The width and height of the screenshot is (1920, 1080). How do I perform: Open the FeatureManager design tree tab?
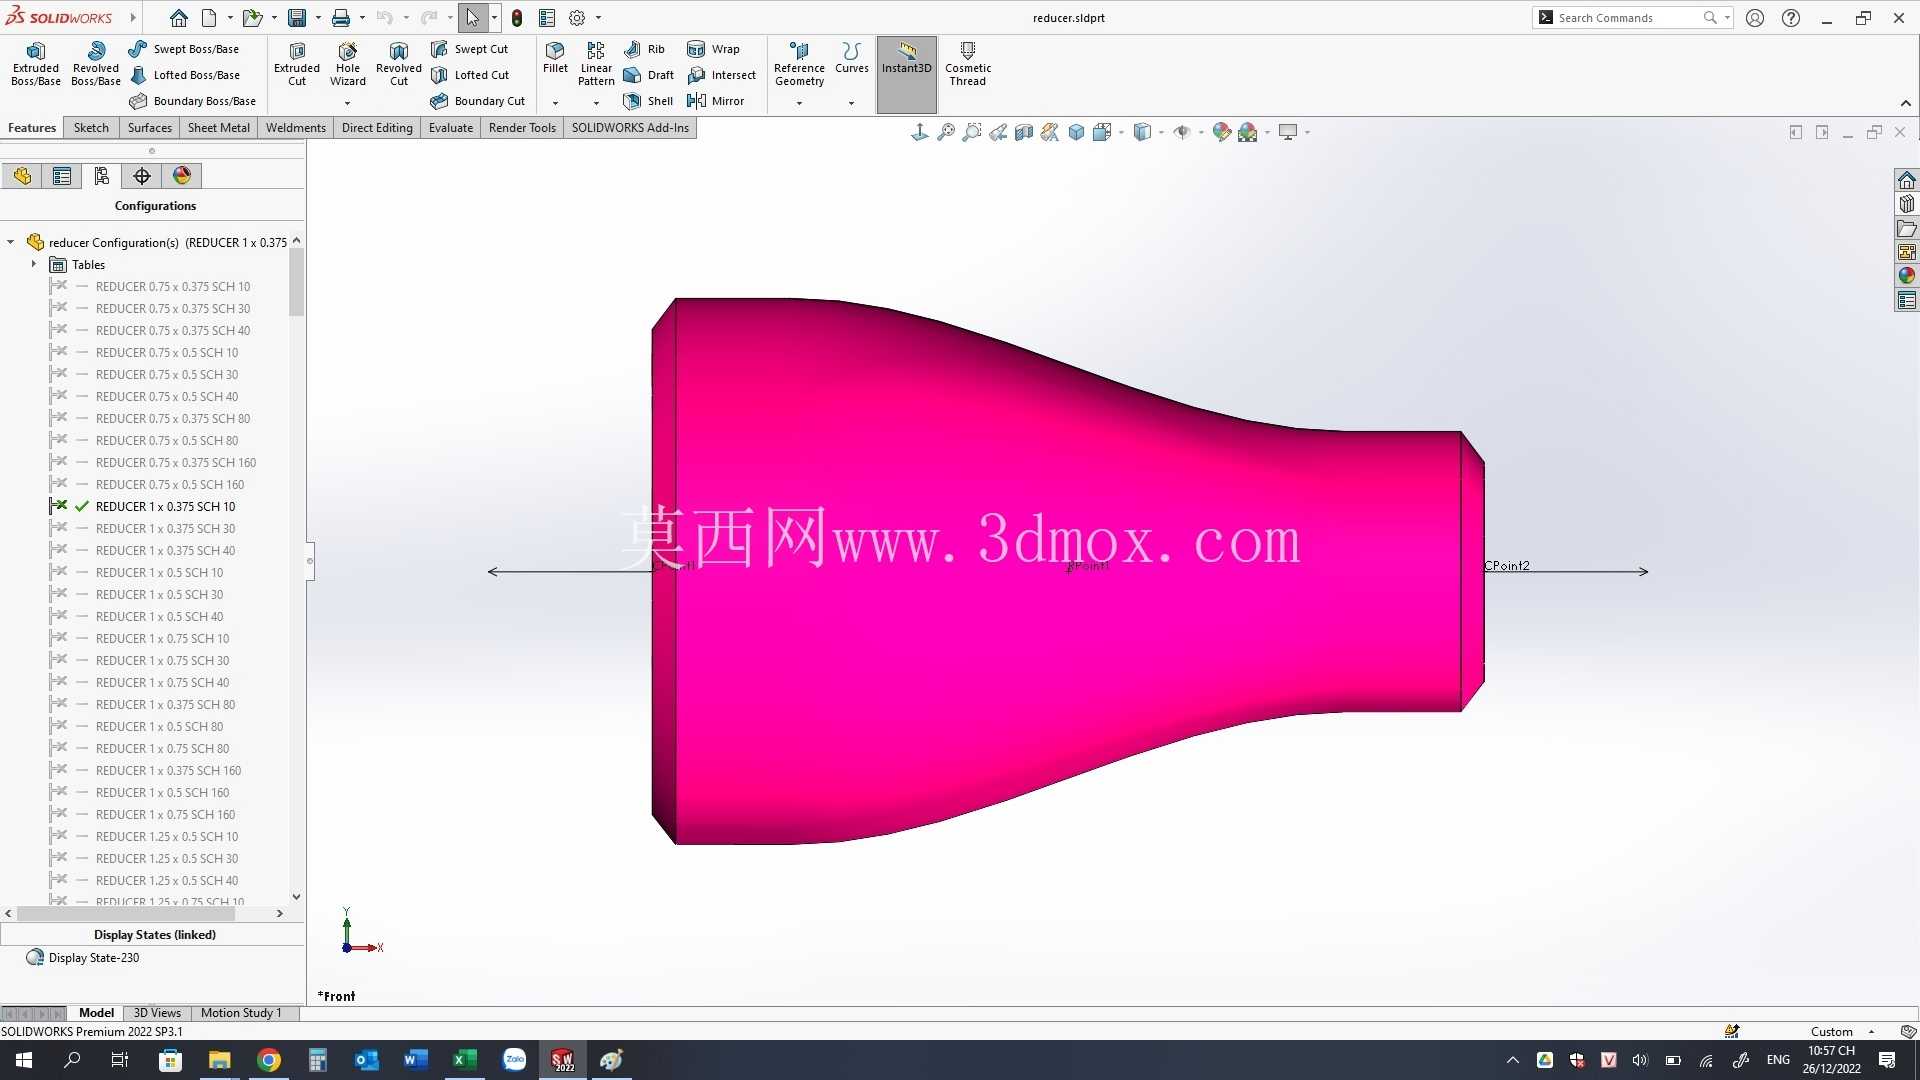22,176
